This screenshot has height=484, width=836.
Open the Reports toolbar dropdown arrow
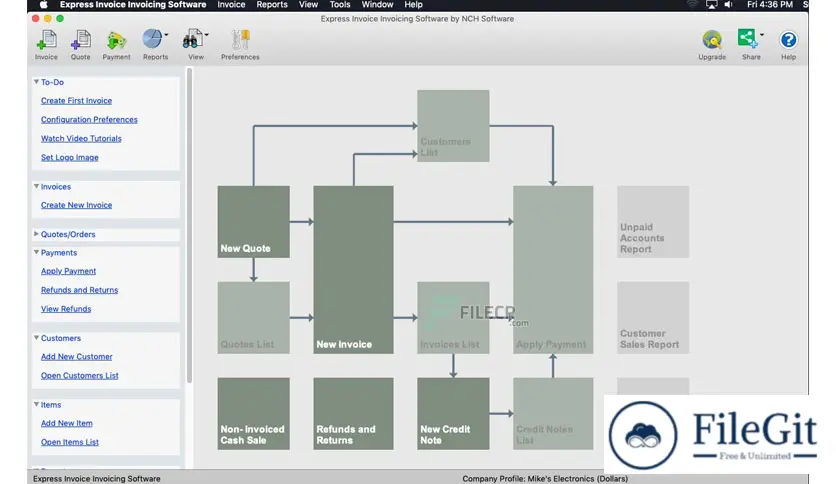coord(166,35)
